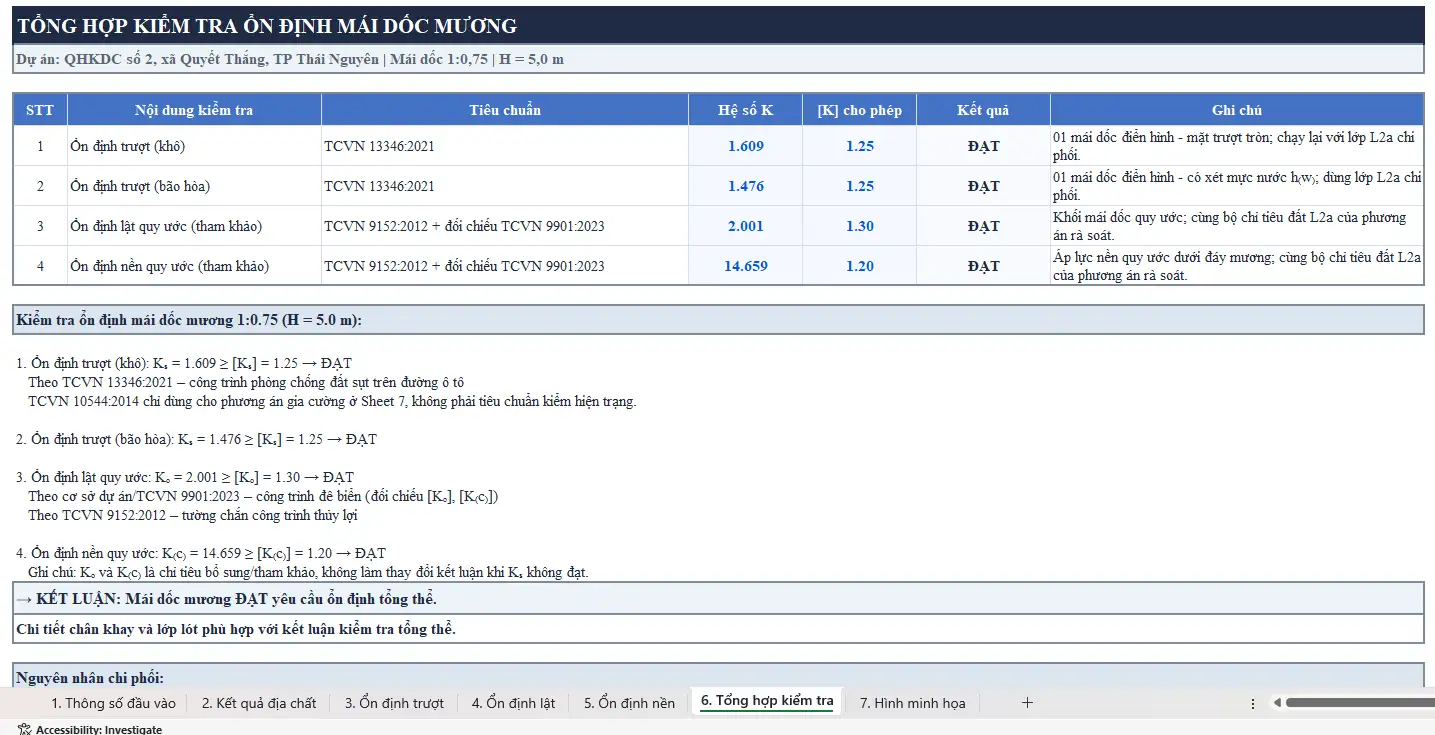Click the 'Ổn định trượt (bão hòa)' cell

tap(194, 186)
